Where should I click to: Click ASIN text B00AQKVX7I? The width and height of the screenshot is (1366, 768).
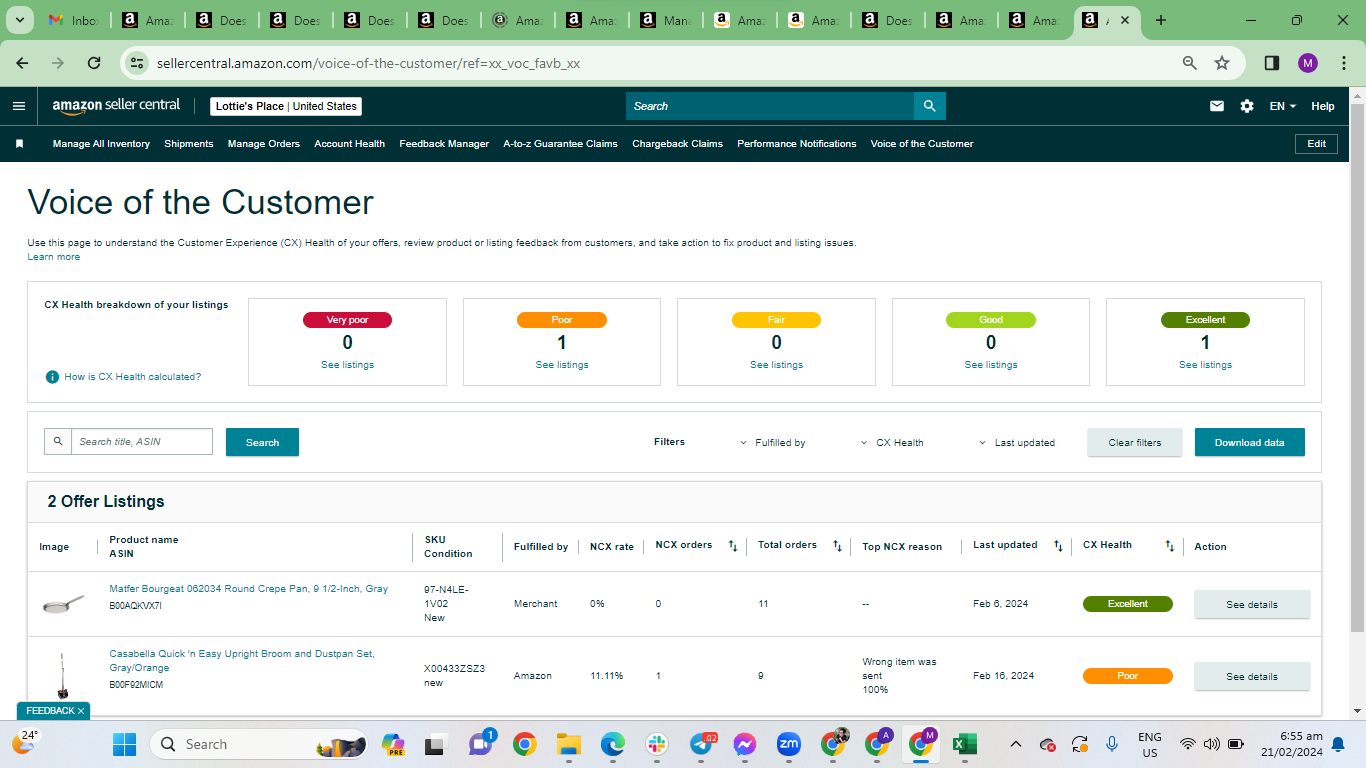[136, 606]
